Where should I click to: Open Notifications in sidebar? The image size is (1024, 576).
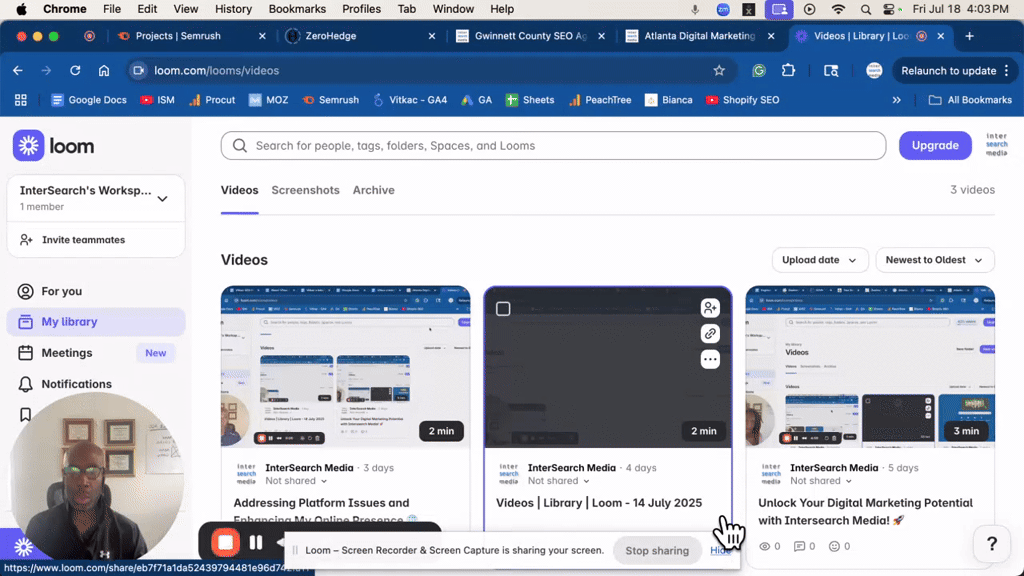coord(96,384)
